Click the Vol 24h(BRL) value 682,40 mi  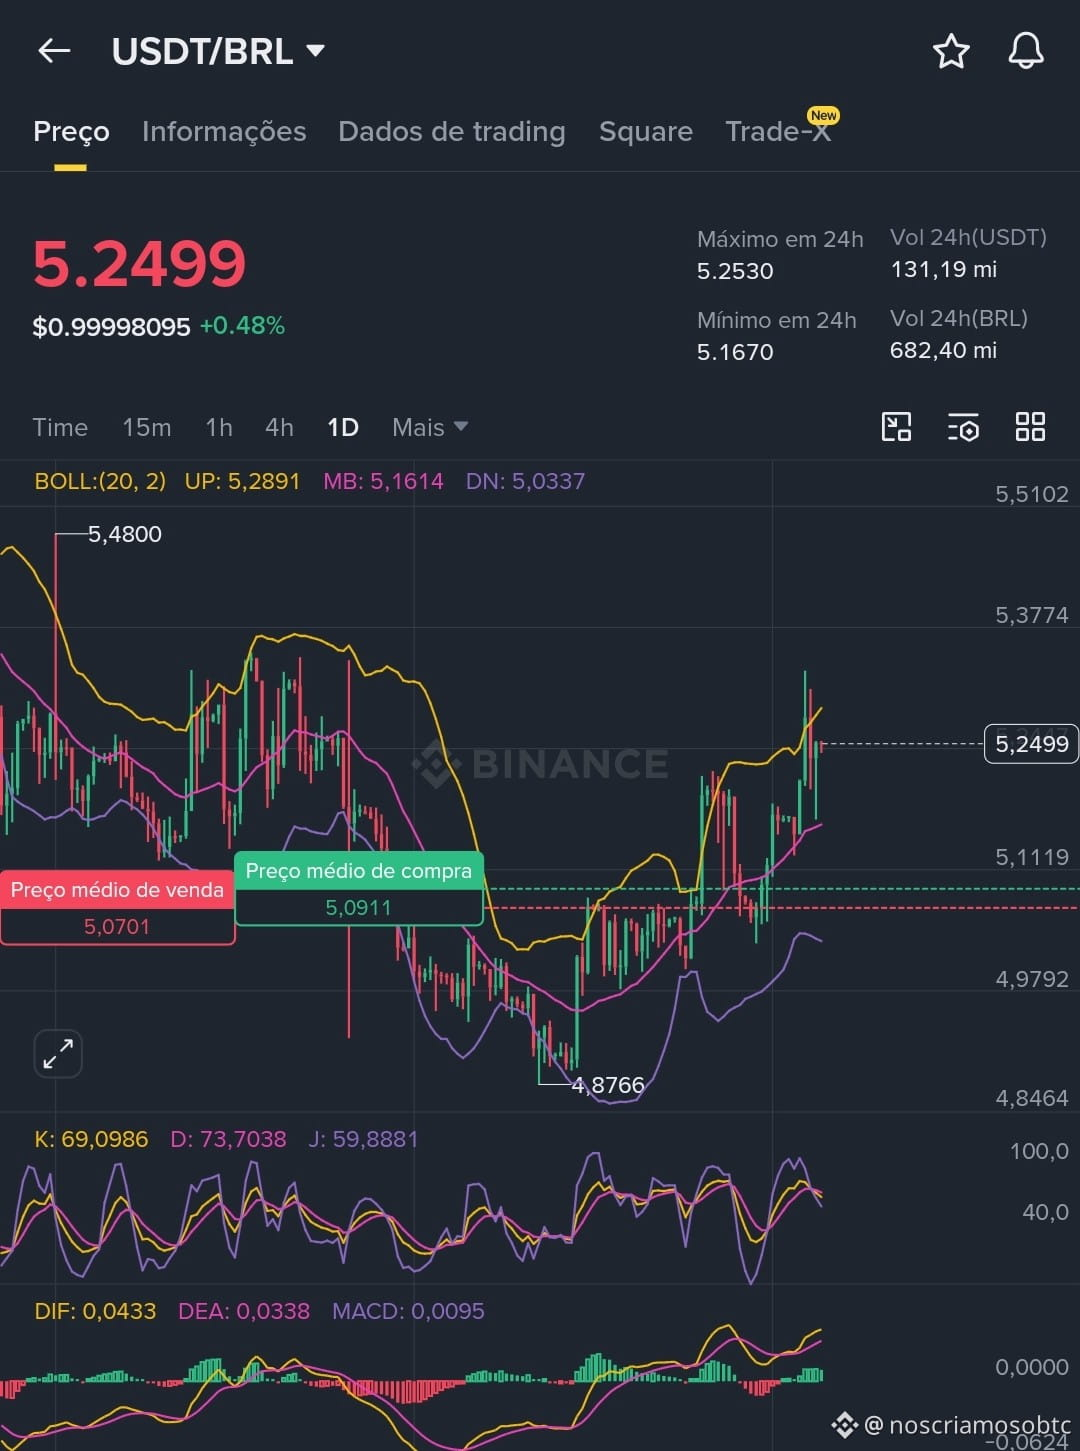click(x=943, y=350)
